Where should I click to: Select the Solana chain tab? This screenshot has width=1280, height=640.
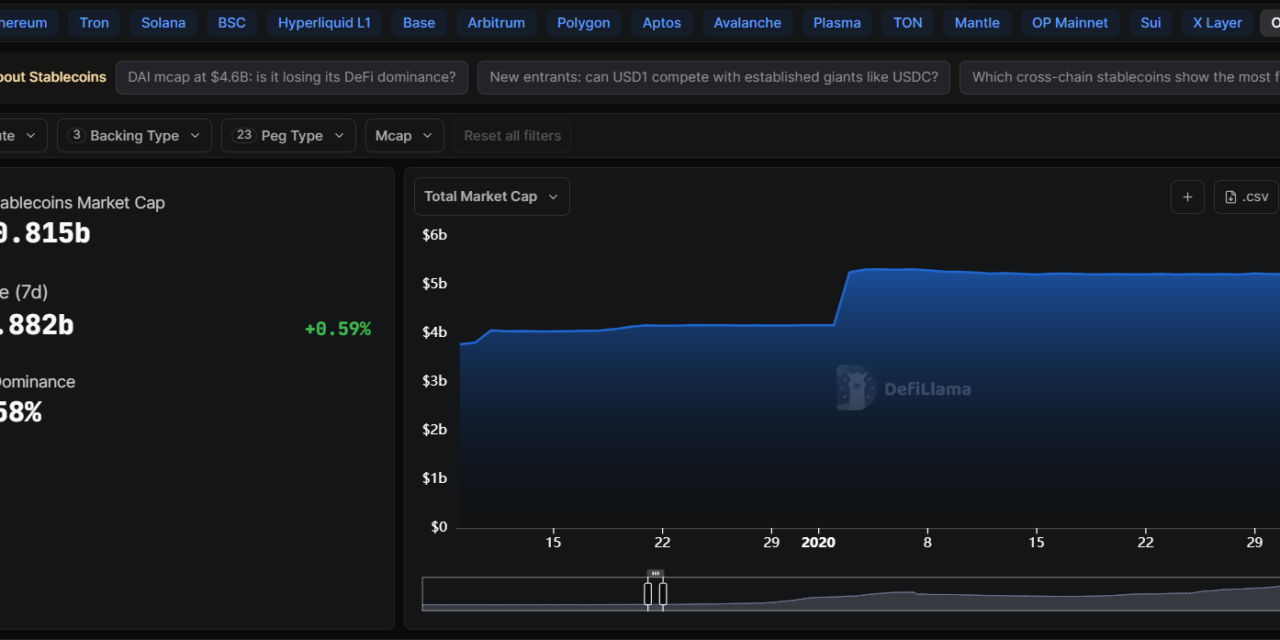click(x=163, y=23)
